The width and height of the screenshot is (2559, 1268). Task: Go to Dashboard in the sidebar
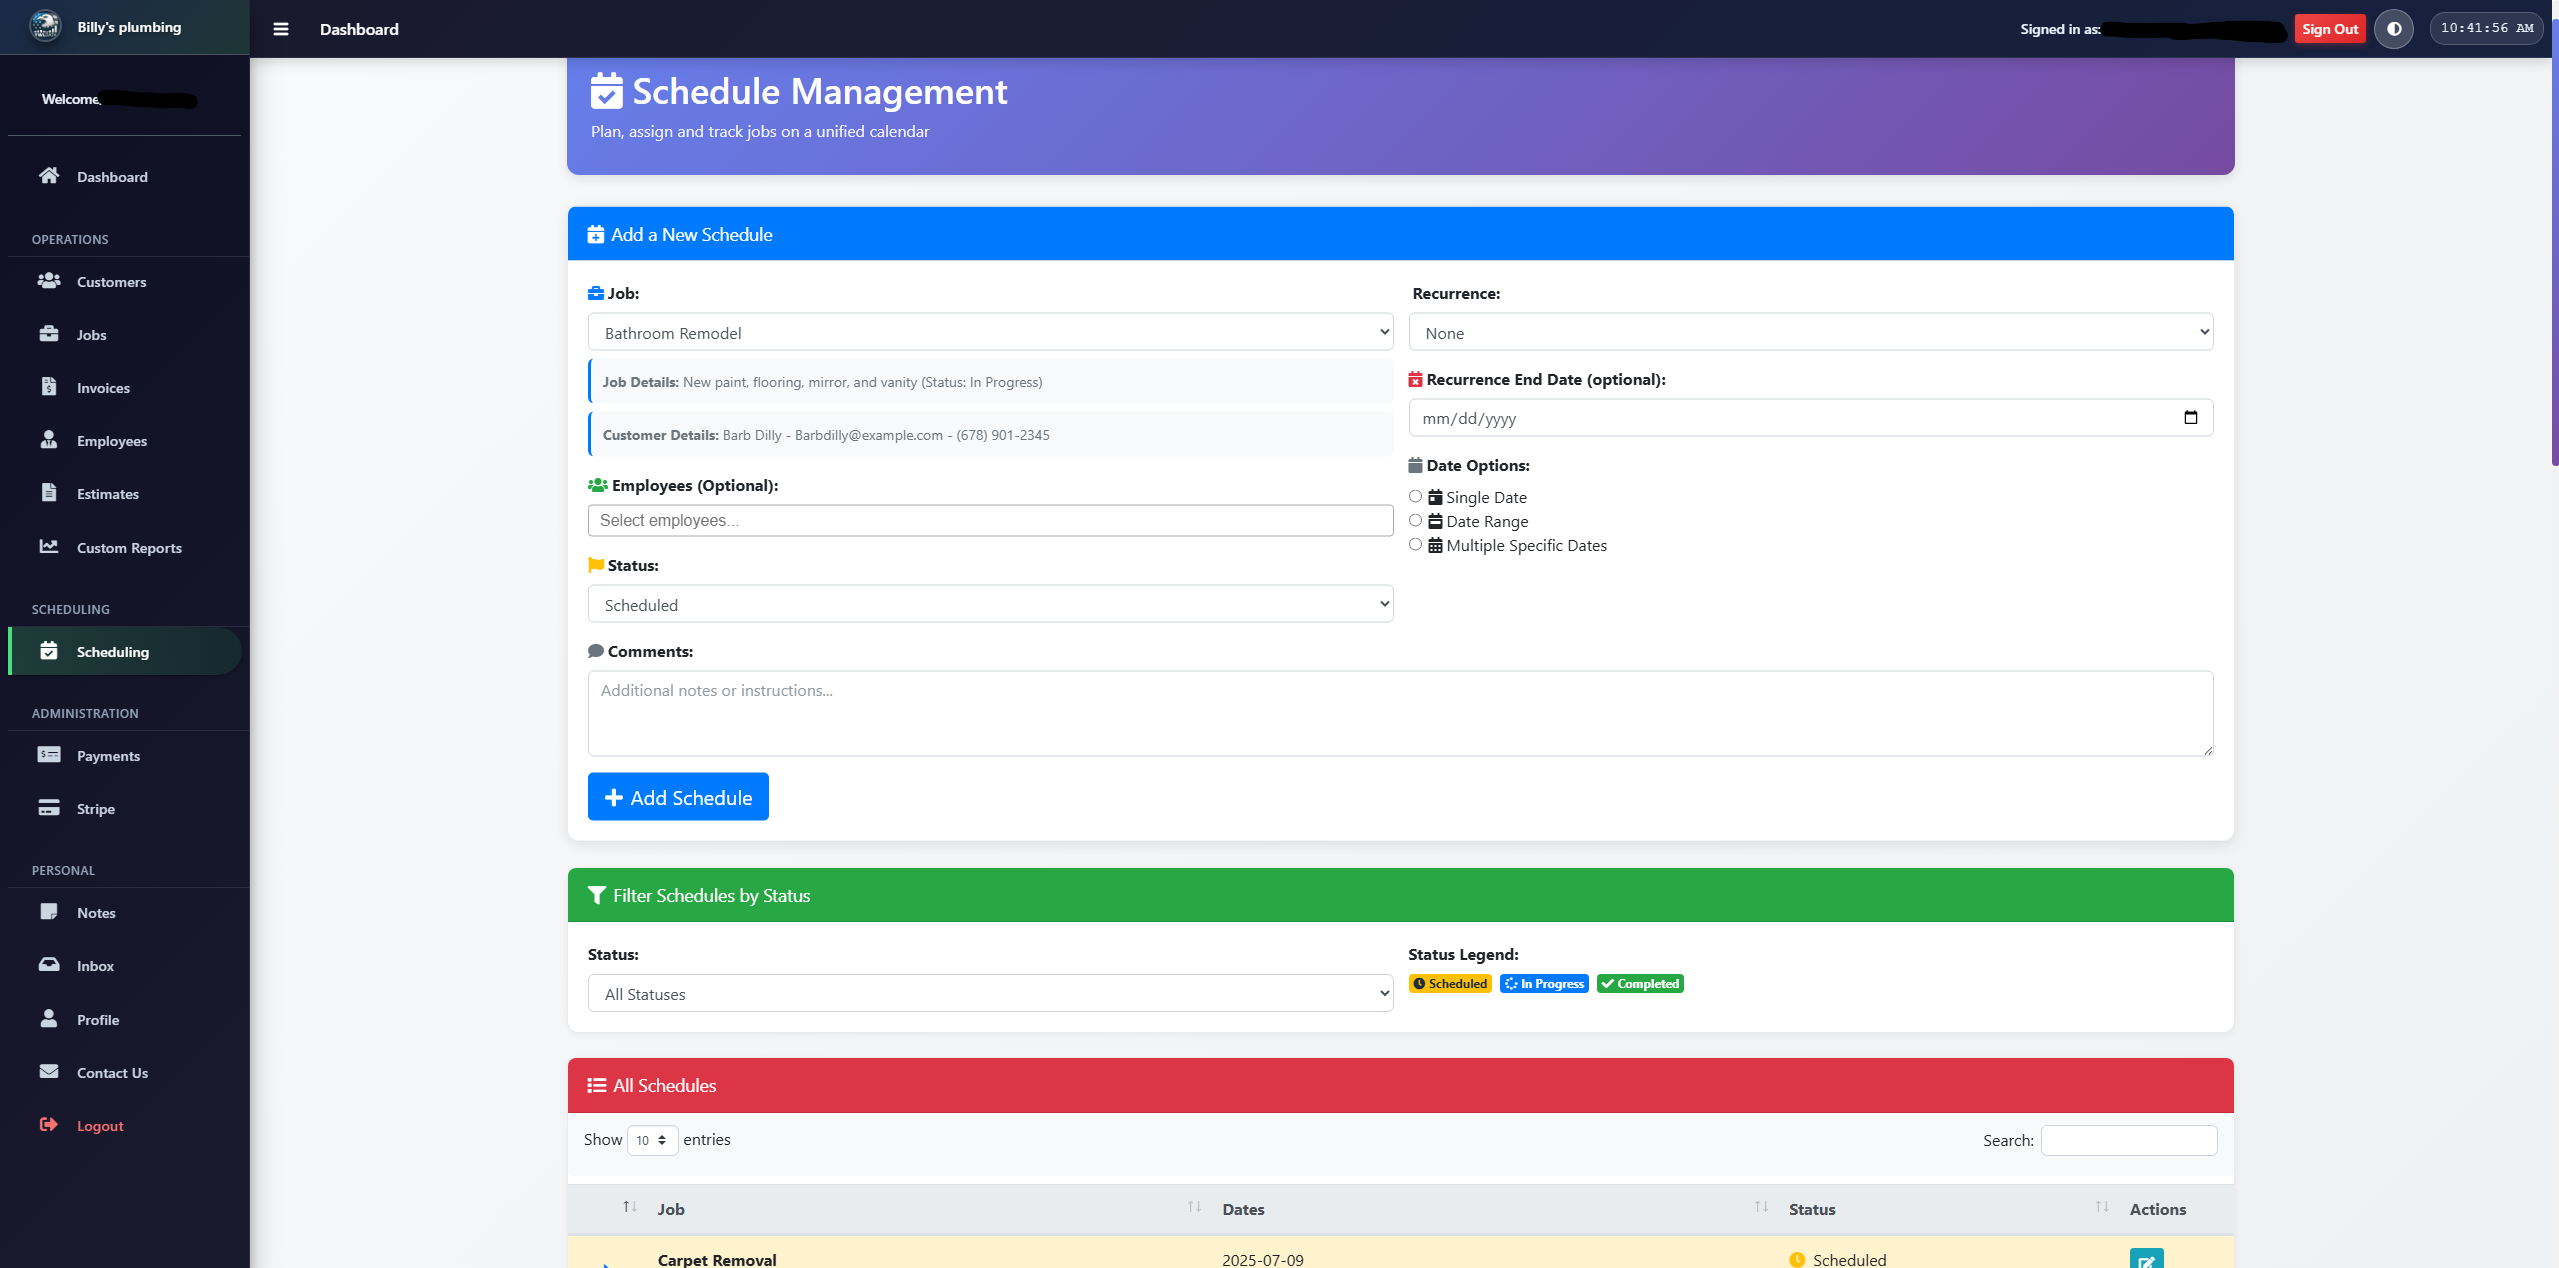(124, 176)
